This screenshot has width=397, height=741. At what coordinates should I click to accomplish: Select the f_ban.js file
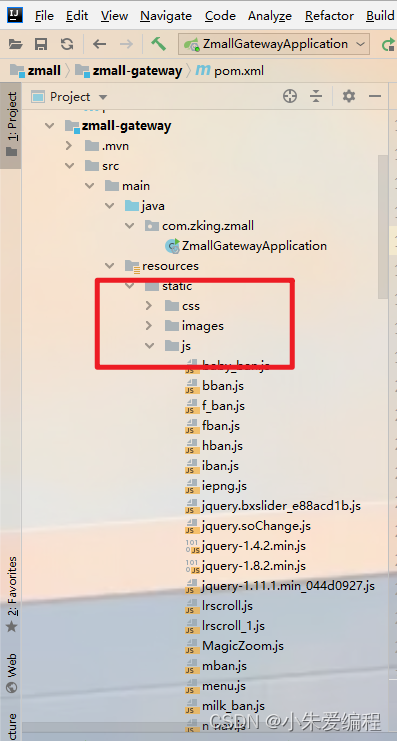[215, 405]
